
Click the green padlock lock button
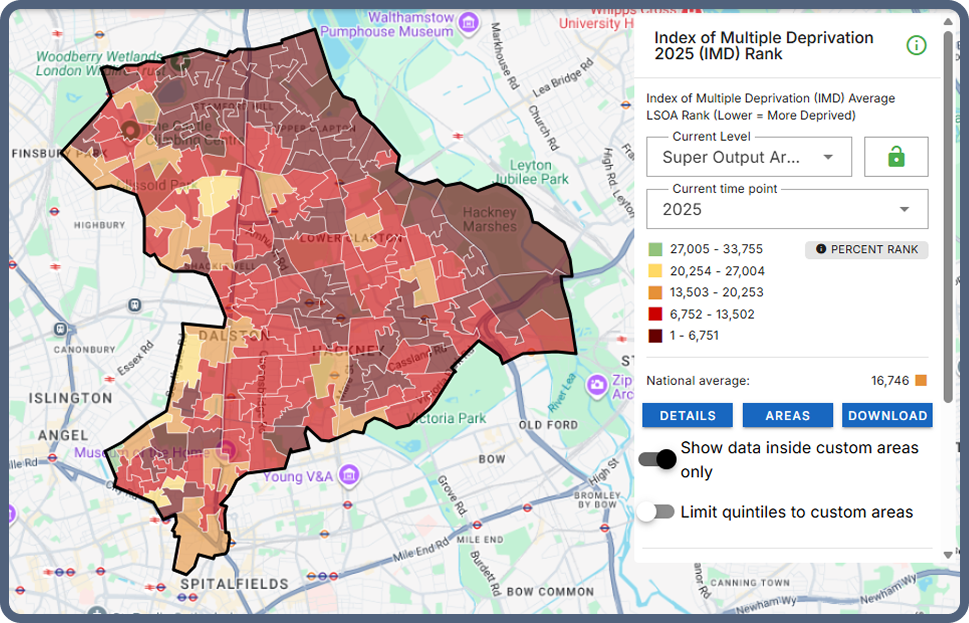(x=896, y=157)
